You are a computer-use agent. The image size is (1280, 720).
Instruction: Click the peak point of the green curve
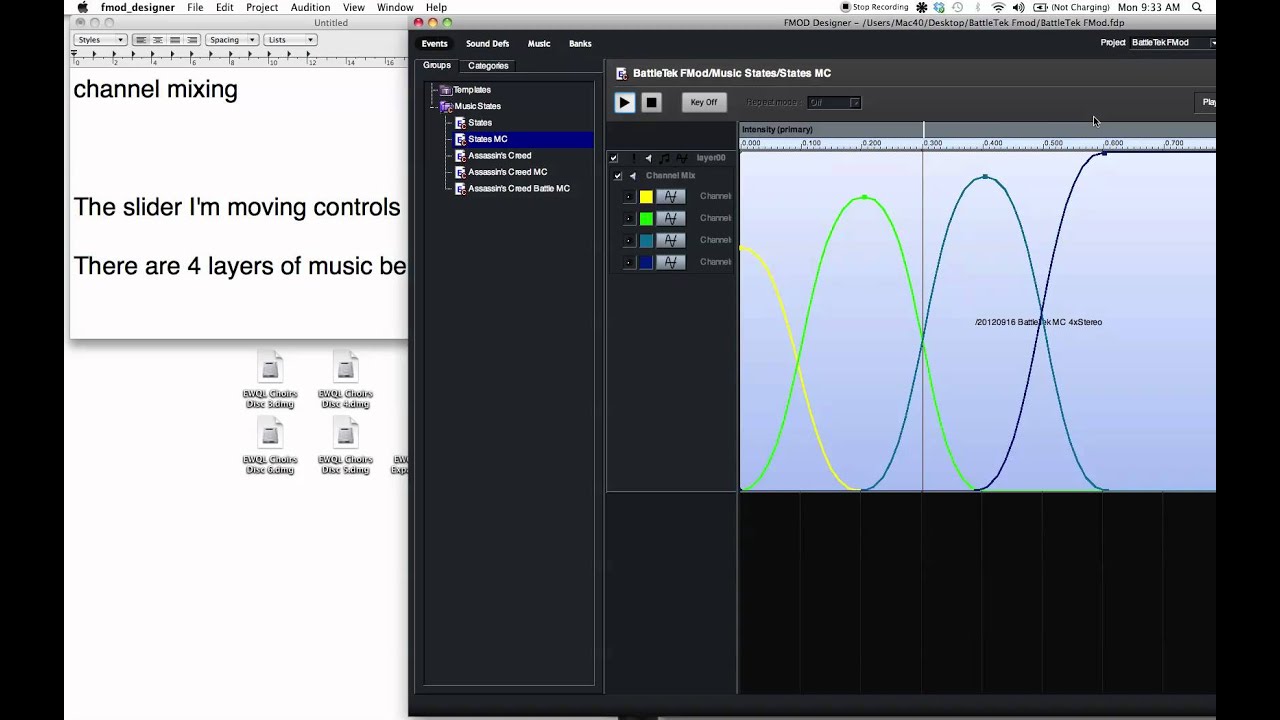(865, 197)
